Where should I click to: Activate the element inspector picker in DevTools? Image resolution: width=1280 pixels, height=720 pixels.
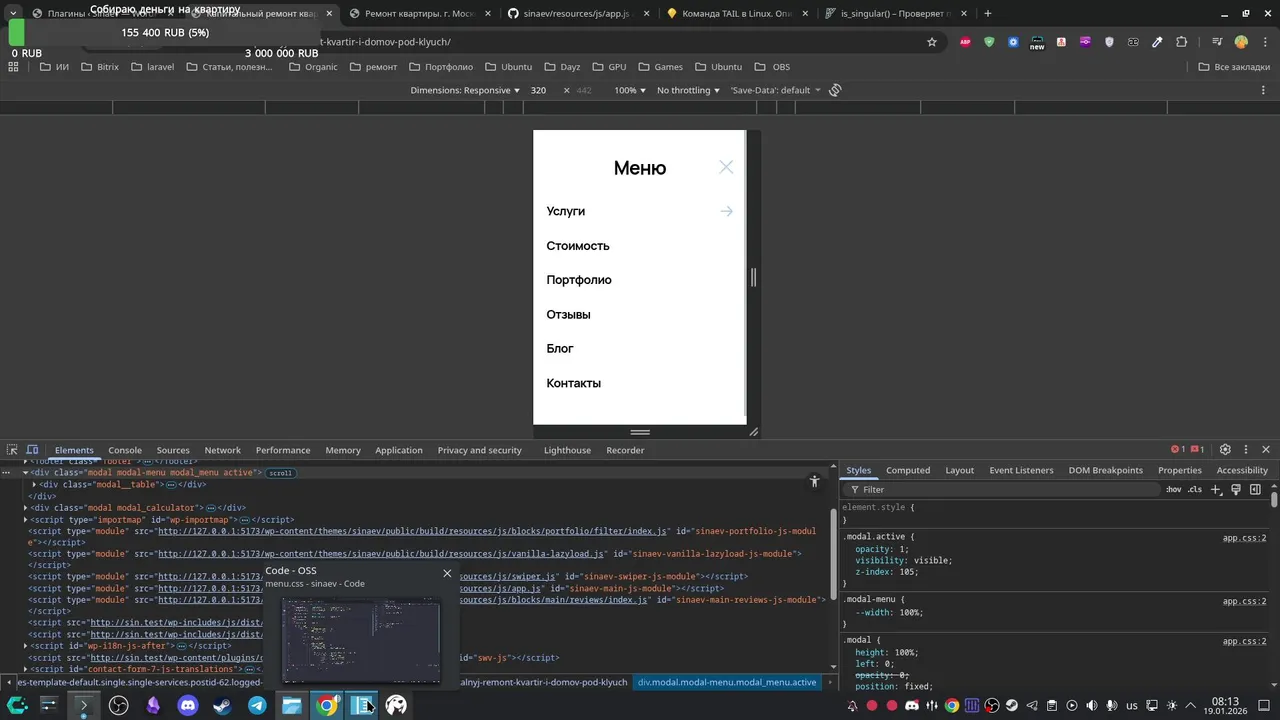pyautogui.click(x=13, y=450)
